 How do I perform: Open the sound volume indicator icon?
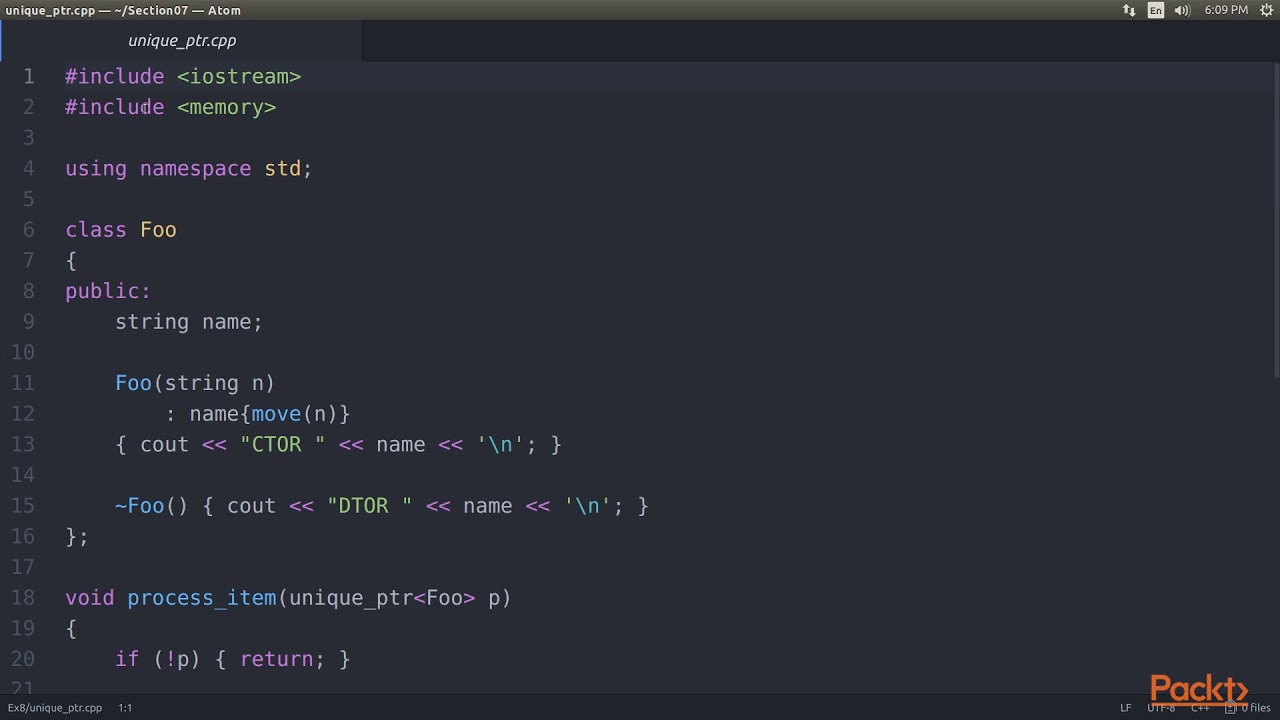(1182, 10)
